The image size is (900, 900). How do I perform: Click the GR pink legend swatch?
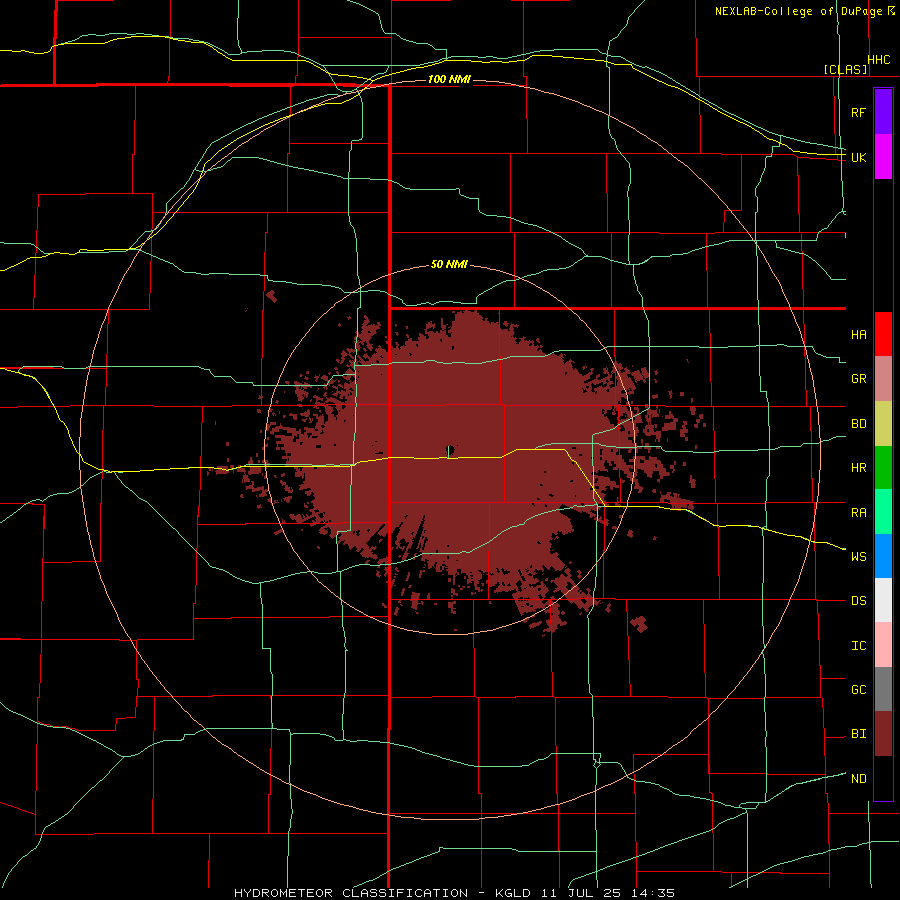[883, 378]
